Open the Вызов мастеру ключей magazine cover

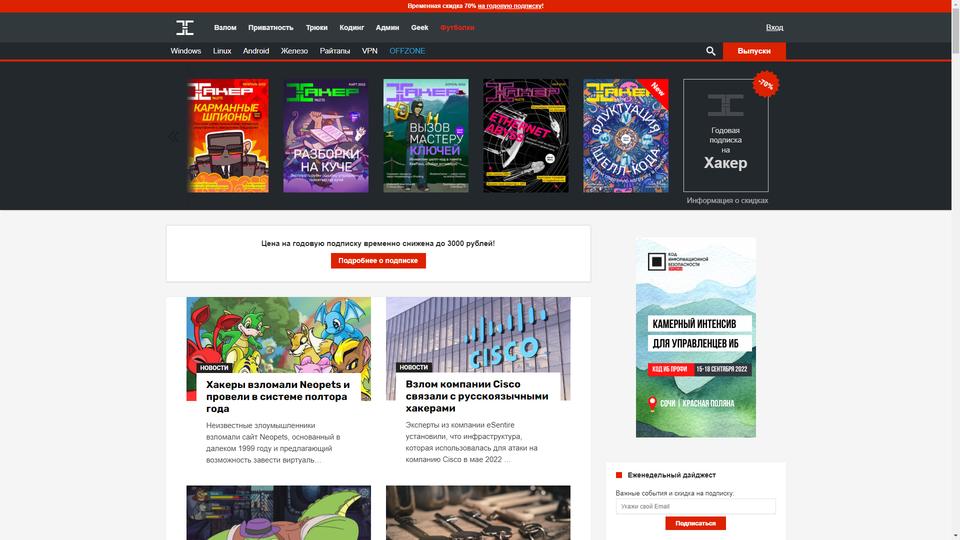coord(426,136)
